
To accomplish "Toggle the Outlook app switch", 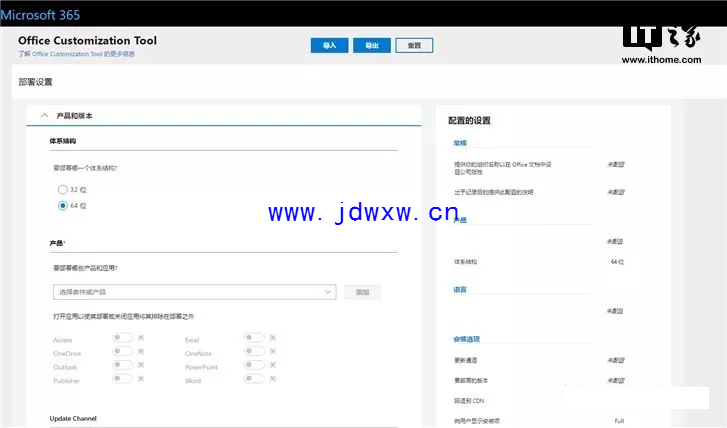I will coord(122,365).
